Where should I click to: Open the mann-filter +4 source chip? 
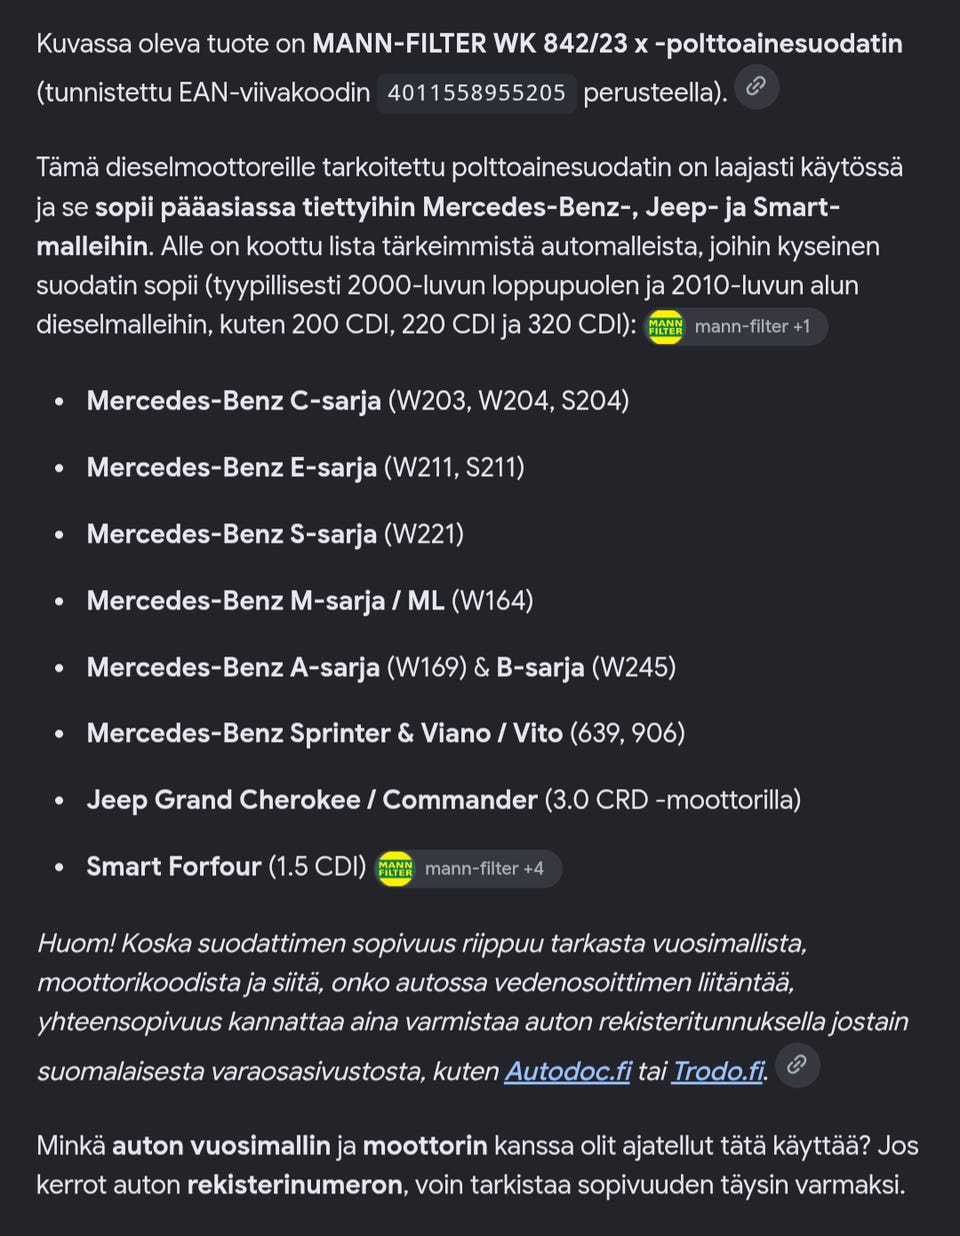click(468, 868)
